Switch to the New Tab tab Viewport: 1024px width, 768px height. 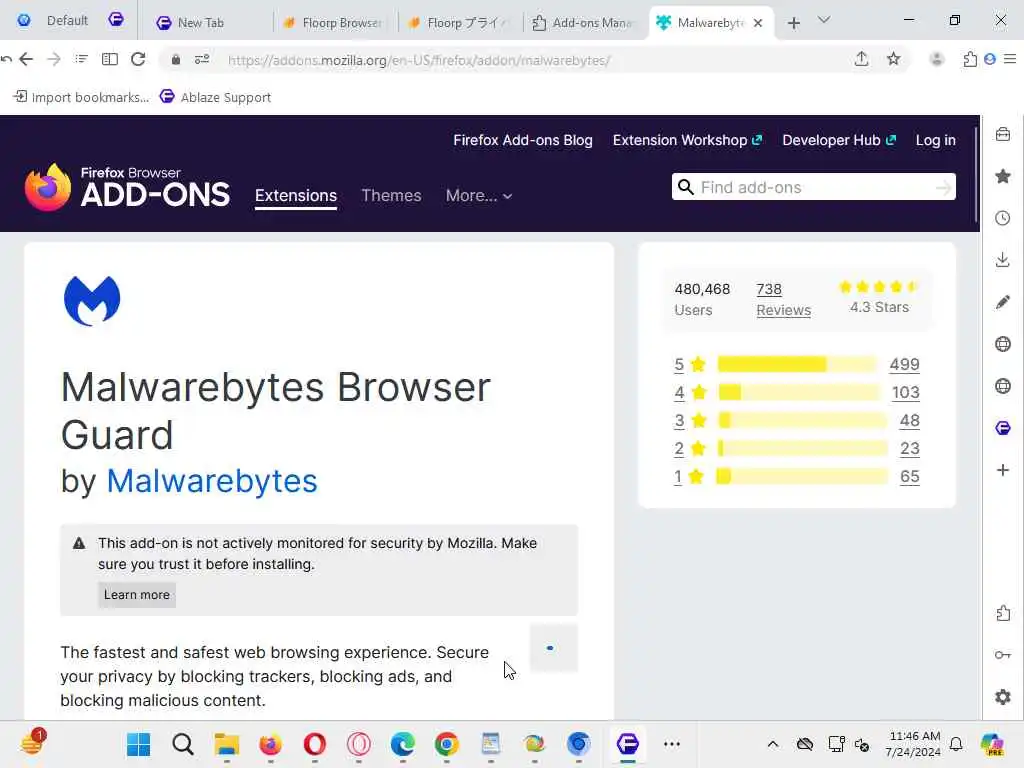click(200, 23)
